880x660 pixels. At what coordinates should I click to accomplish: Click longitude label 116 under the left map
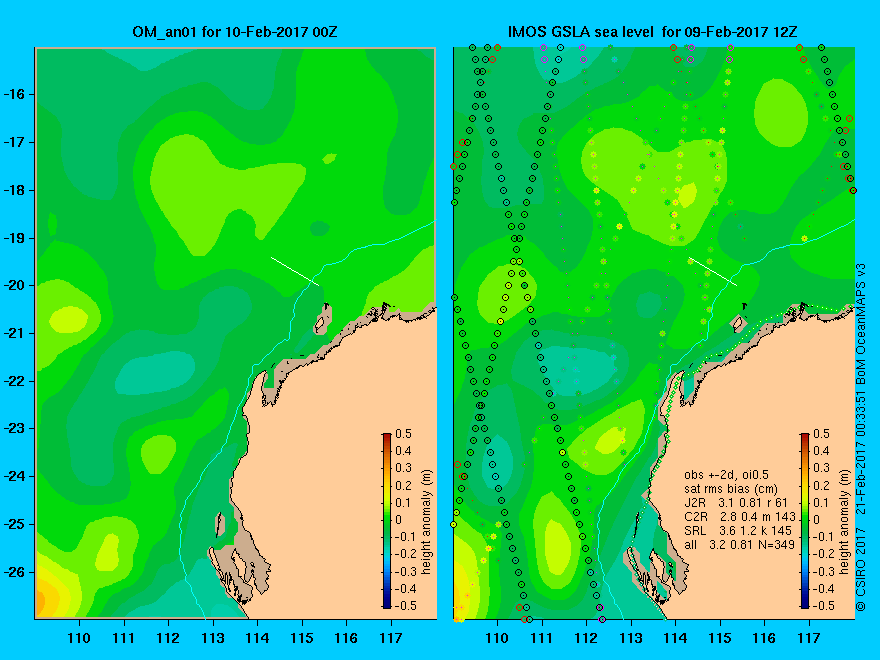(x=346, y=638)
